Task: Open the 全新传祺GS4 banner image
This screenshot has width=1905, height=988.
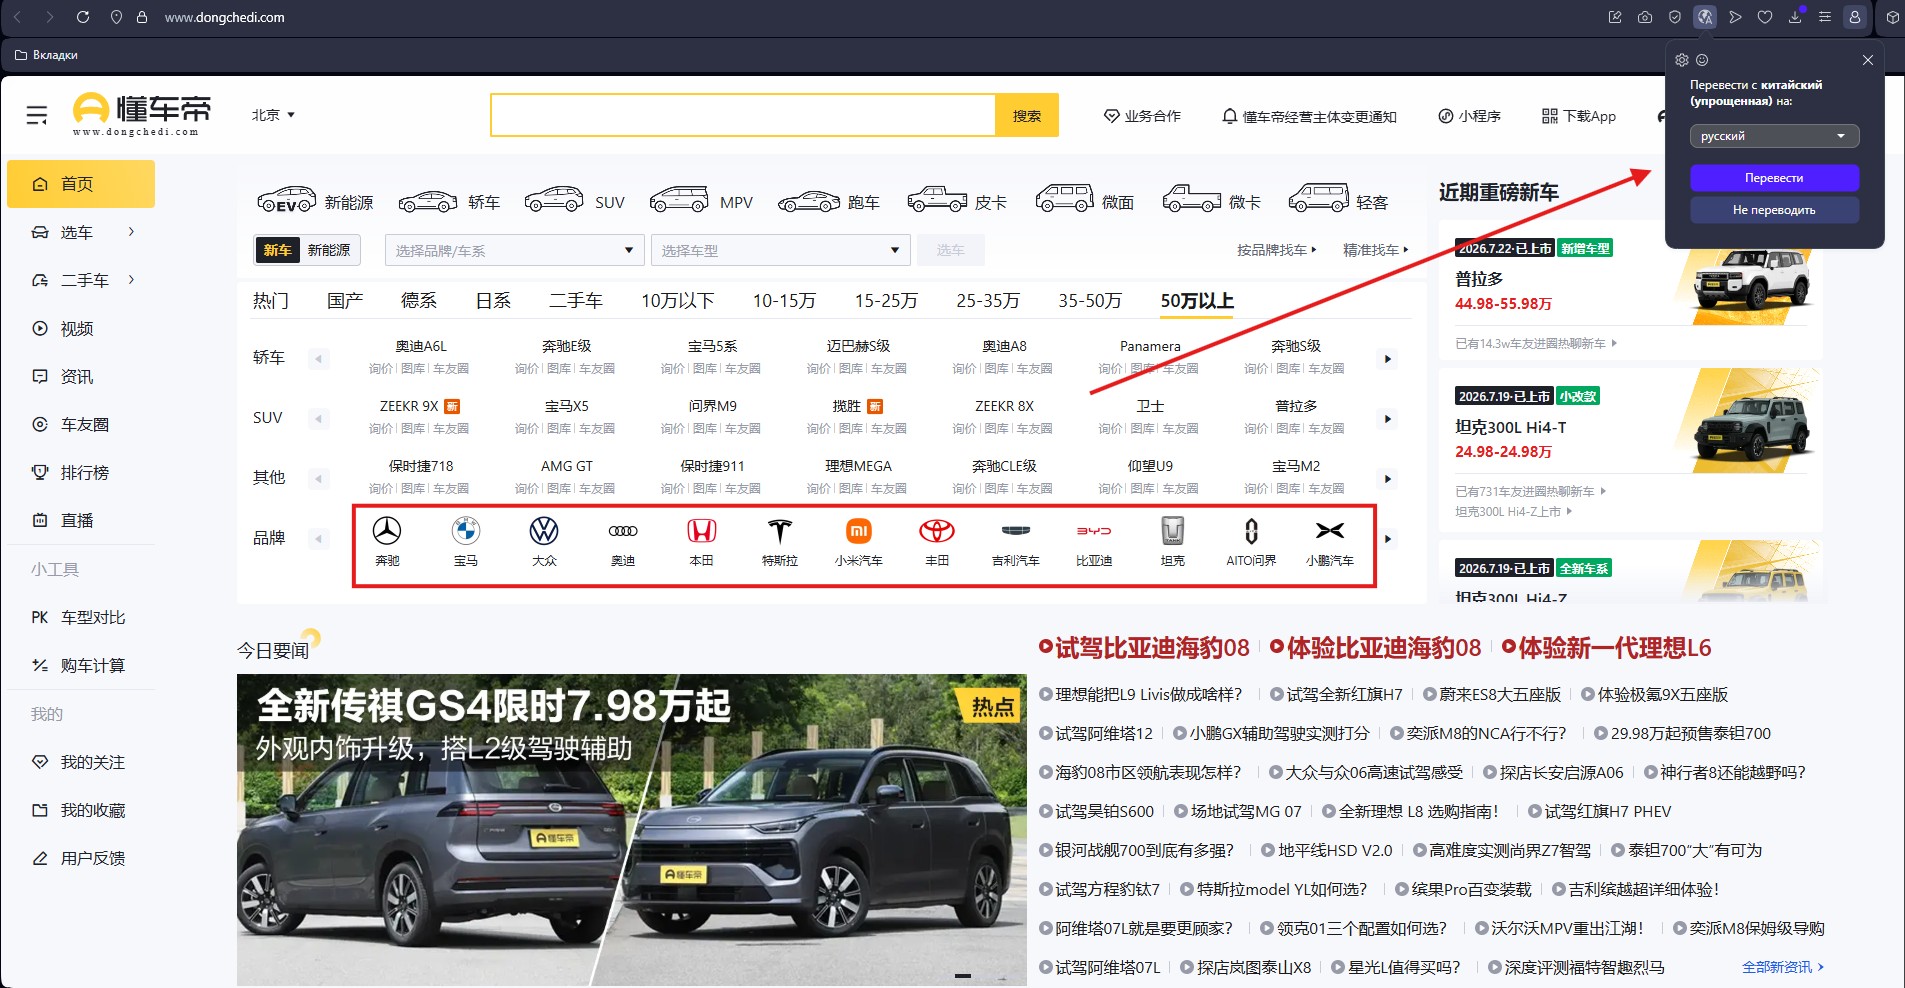Action: [x=632, y=830]
